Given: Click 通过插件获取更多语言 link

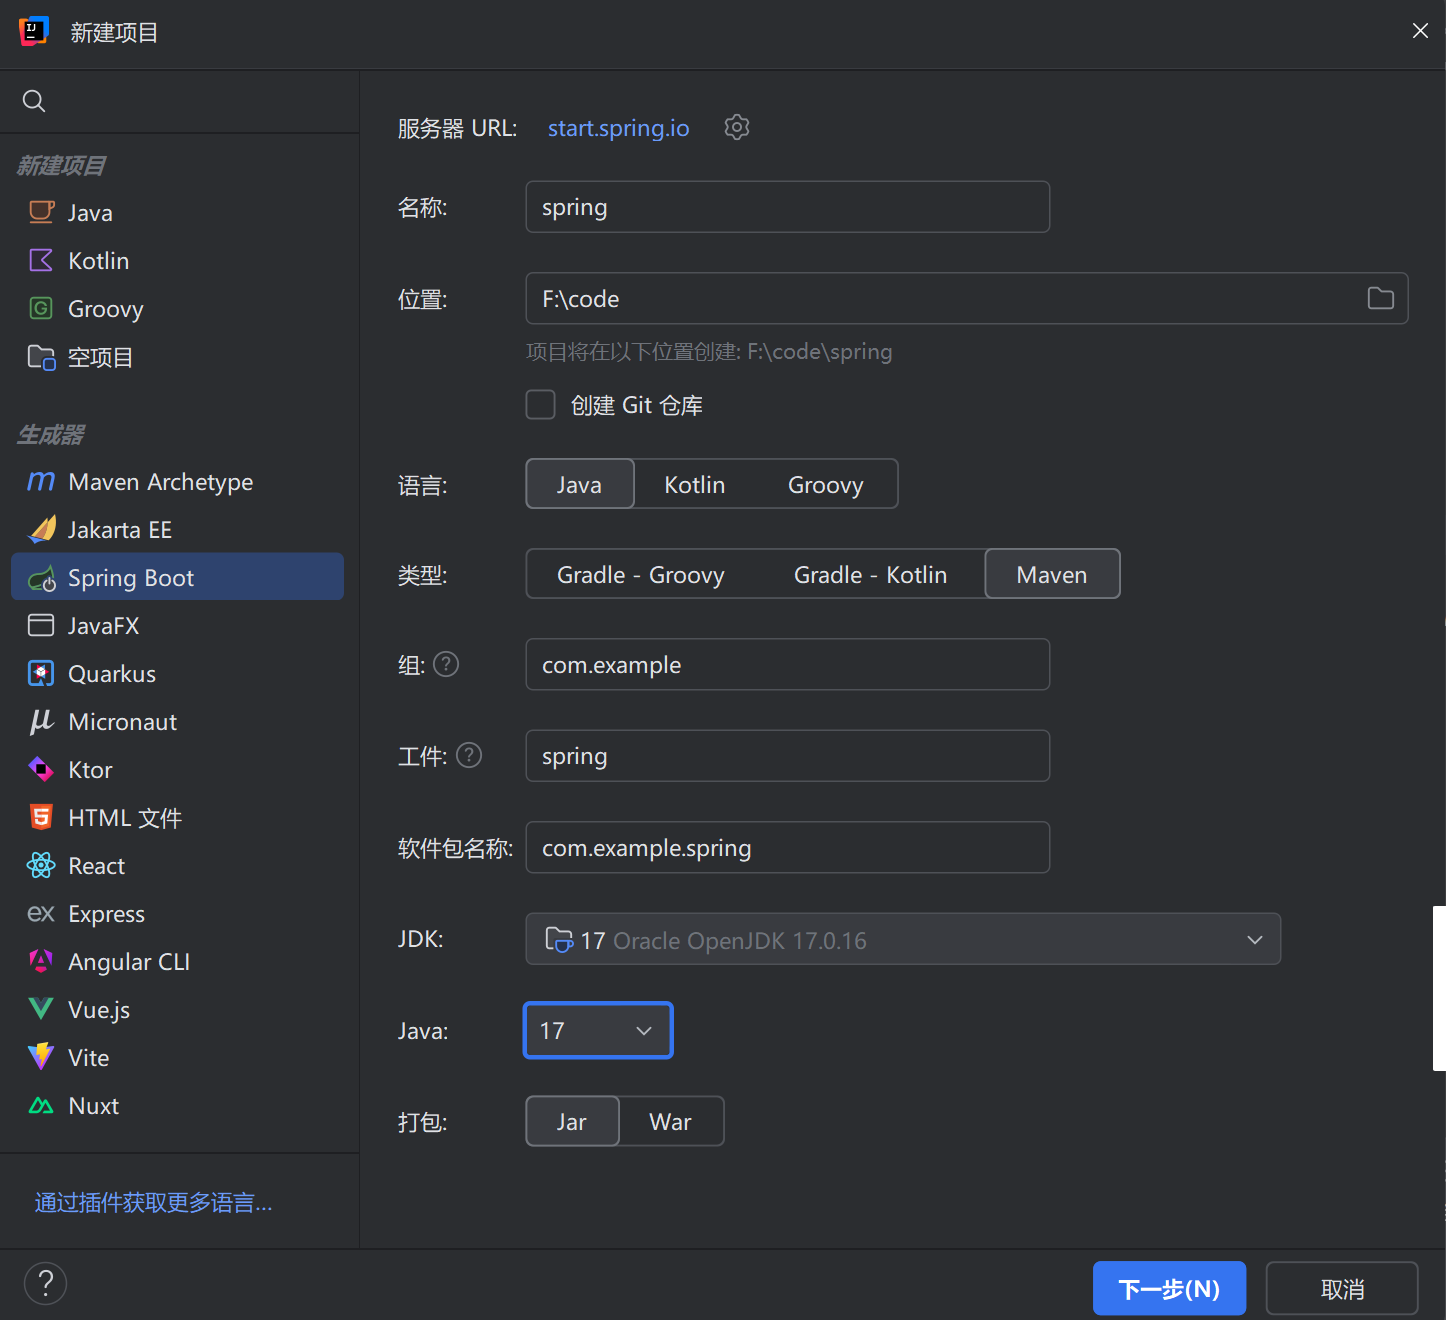Looking at the screenshot, I should point(153,1202).
